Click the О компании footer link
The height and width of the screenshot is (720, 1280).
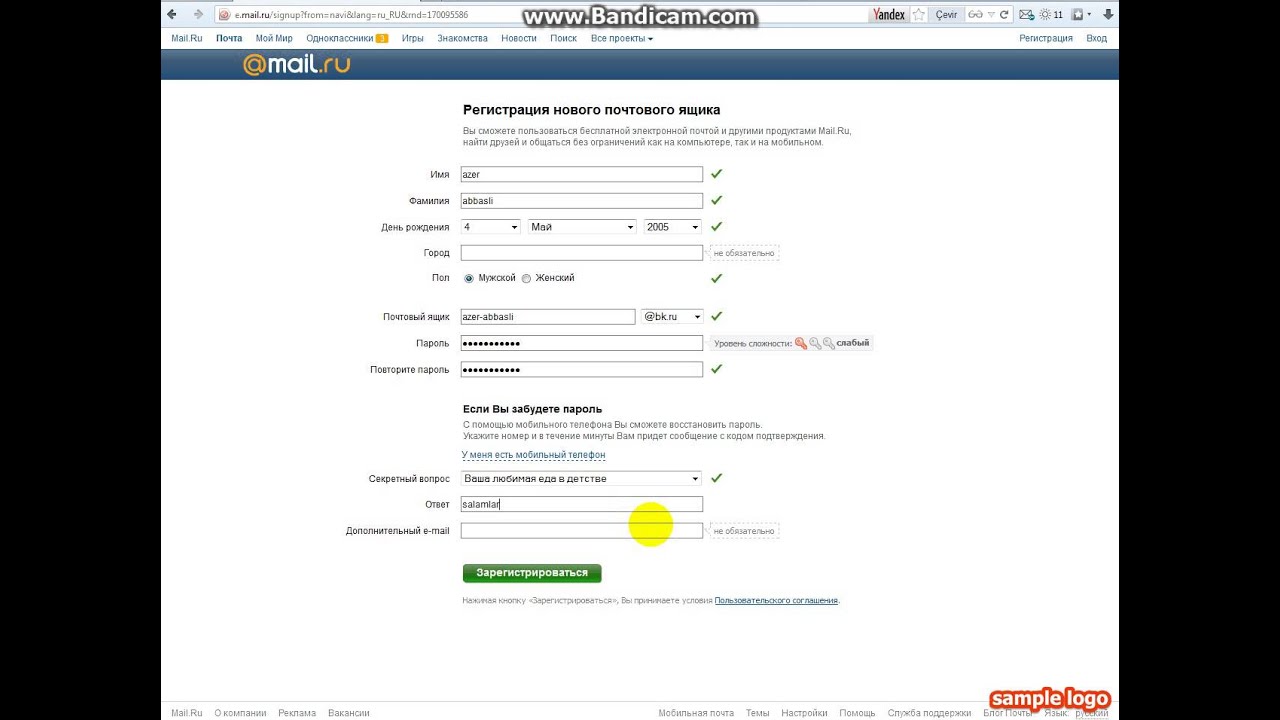coord(240,713)
